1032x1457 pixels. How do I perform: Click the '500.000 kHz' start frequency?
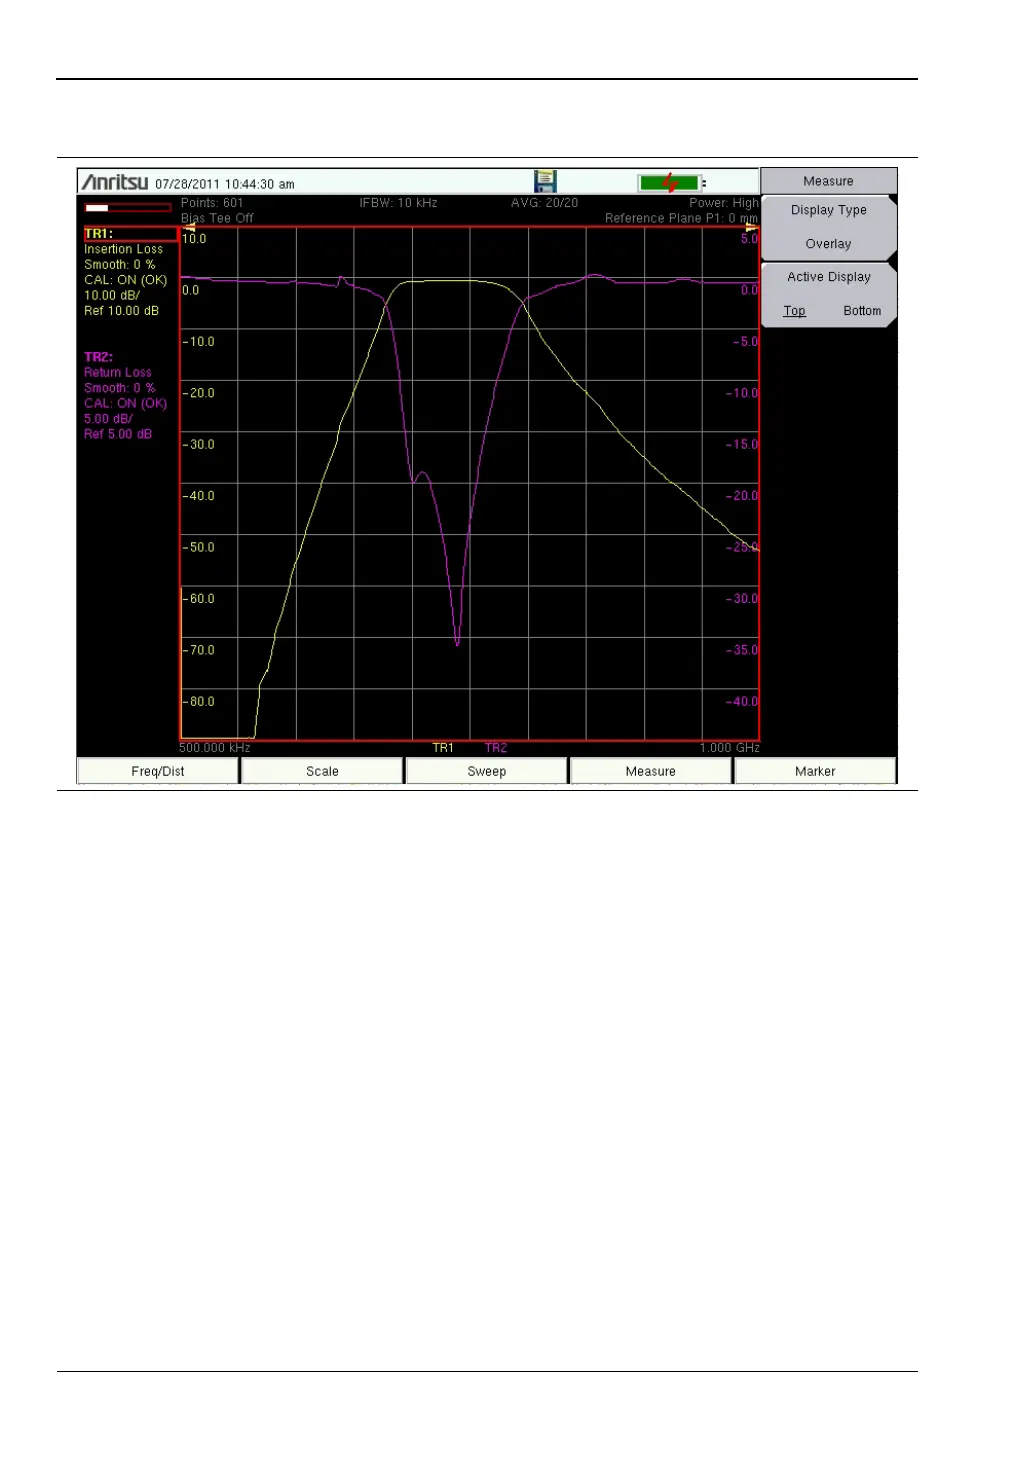tap(215, 748)
